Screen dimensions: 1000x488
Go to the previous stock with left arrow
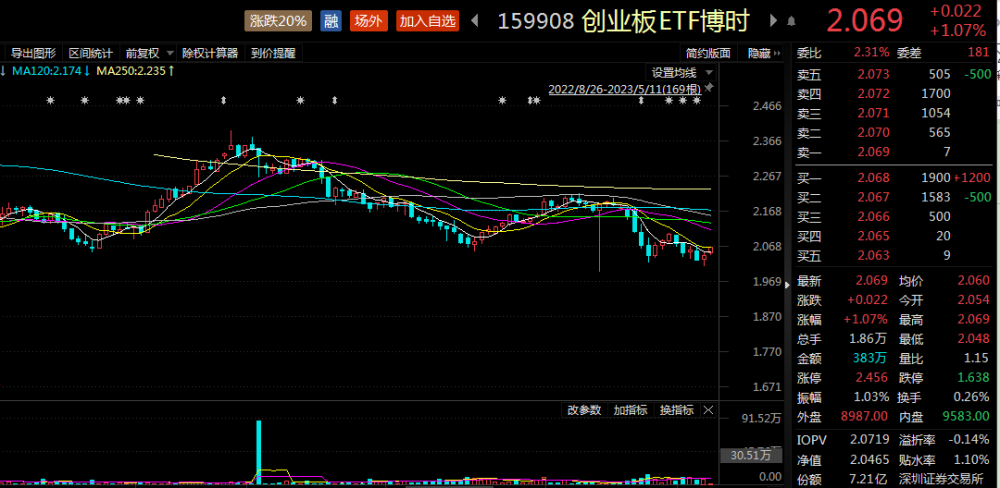pos(474,21)
